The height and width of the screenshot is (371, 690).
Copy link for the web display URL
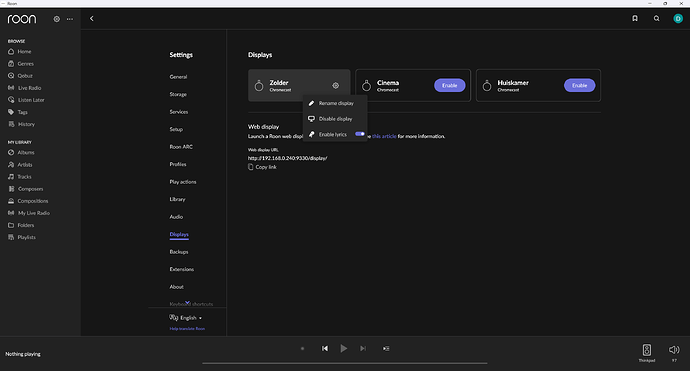(x=262, y=167)
